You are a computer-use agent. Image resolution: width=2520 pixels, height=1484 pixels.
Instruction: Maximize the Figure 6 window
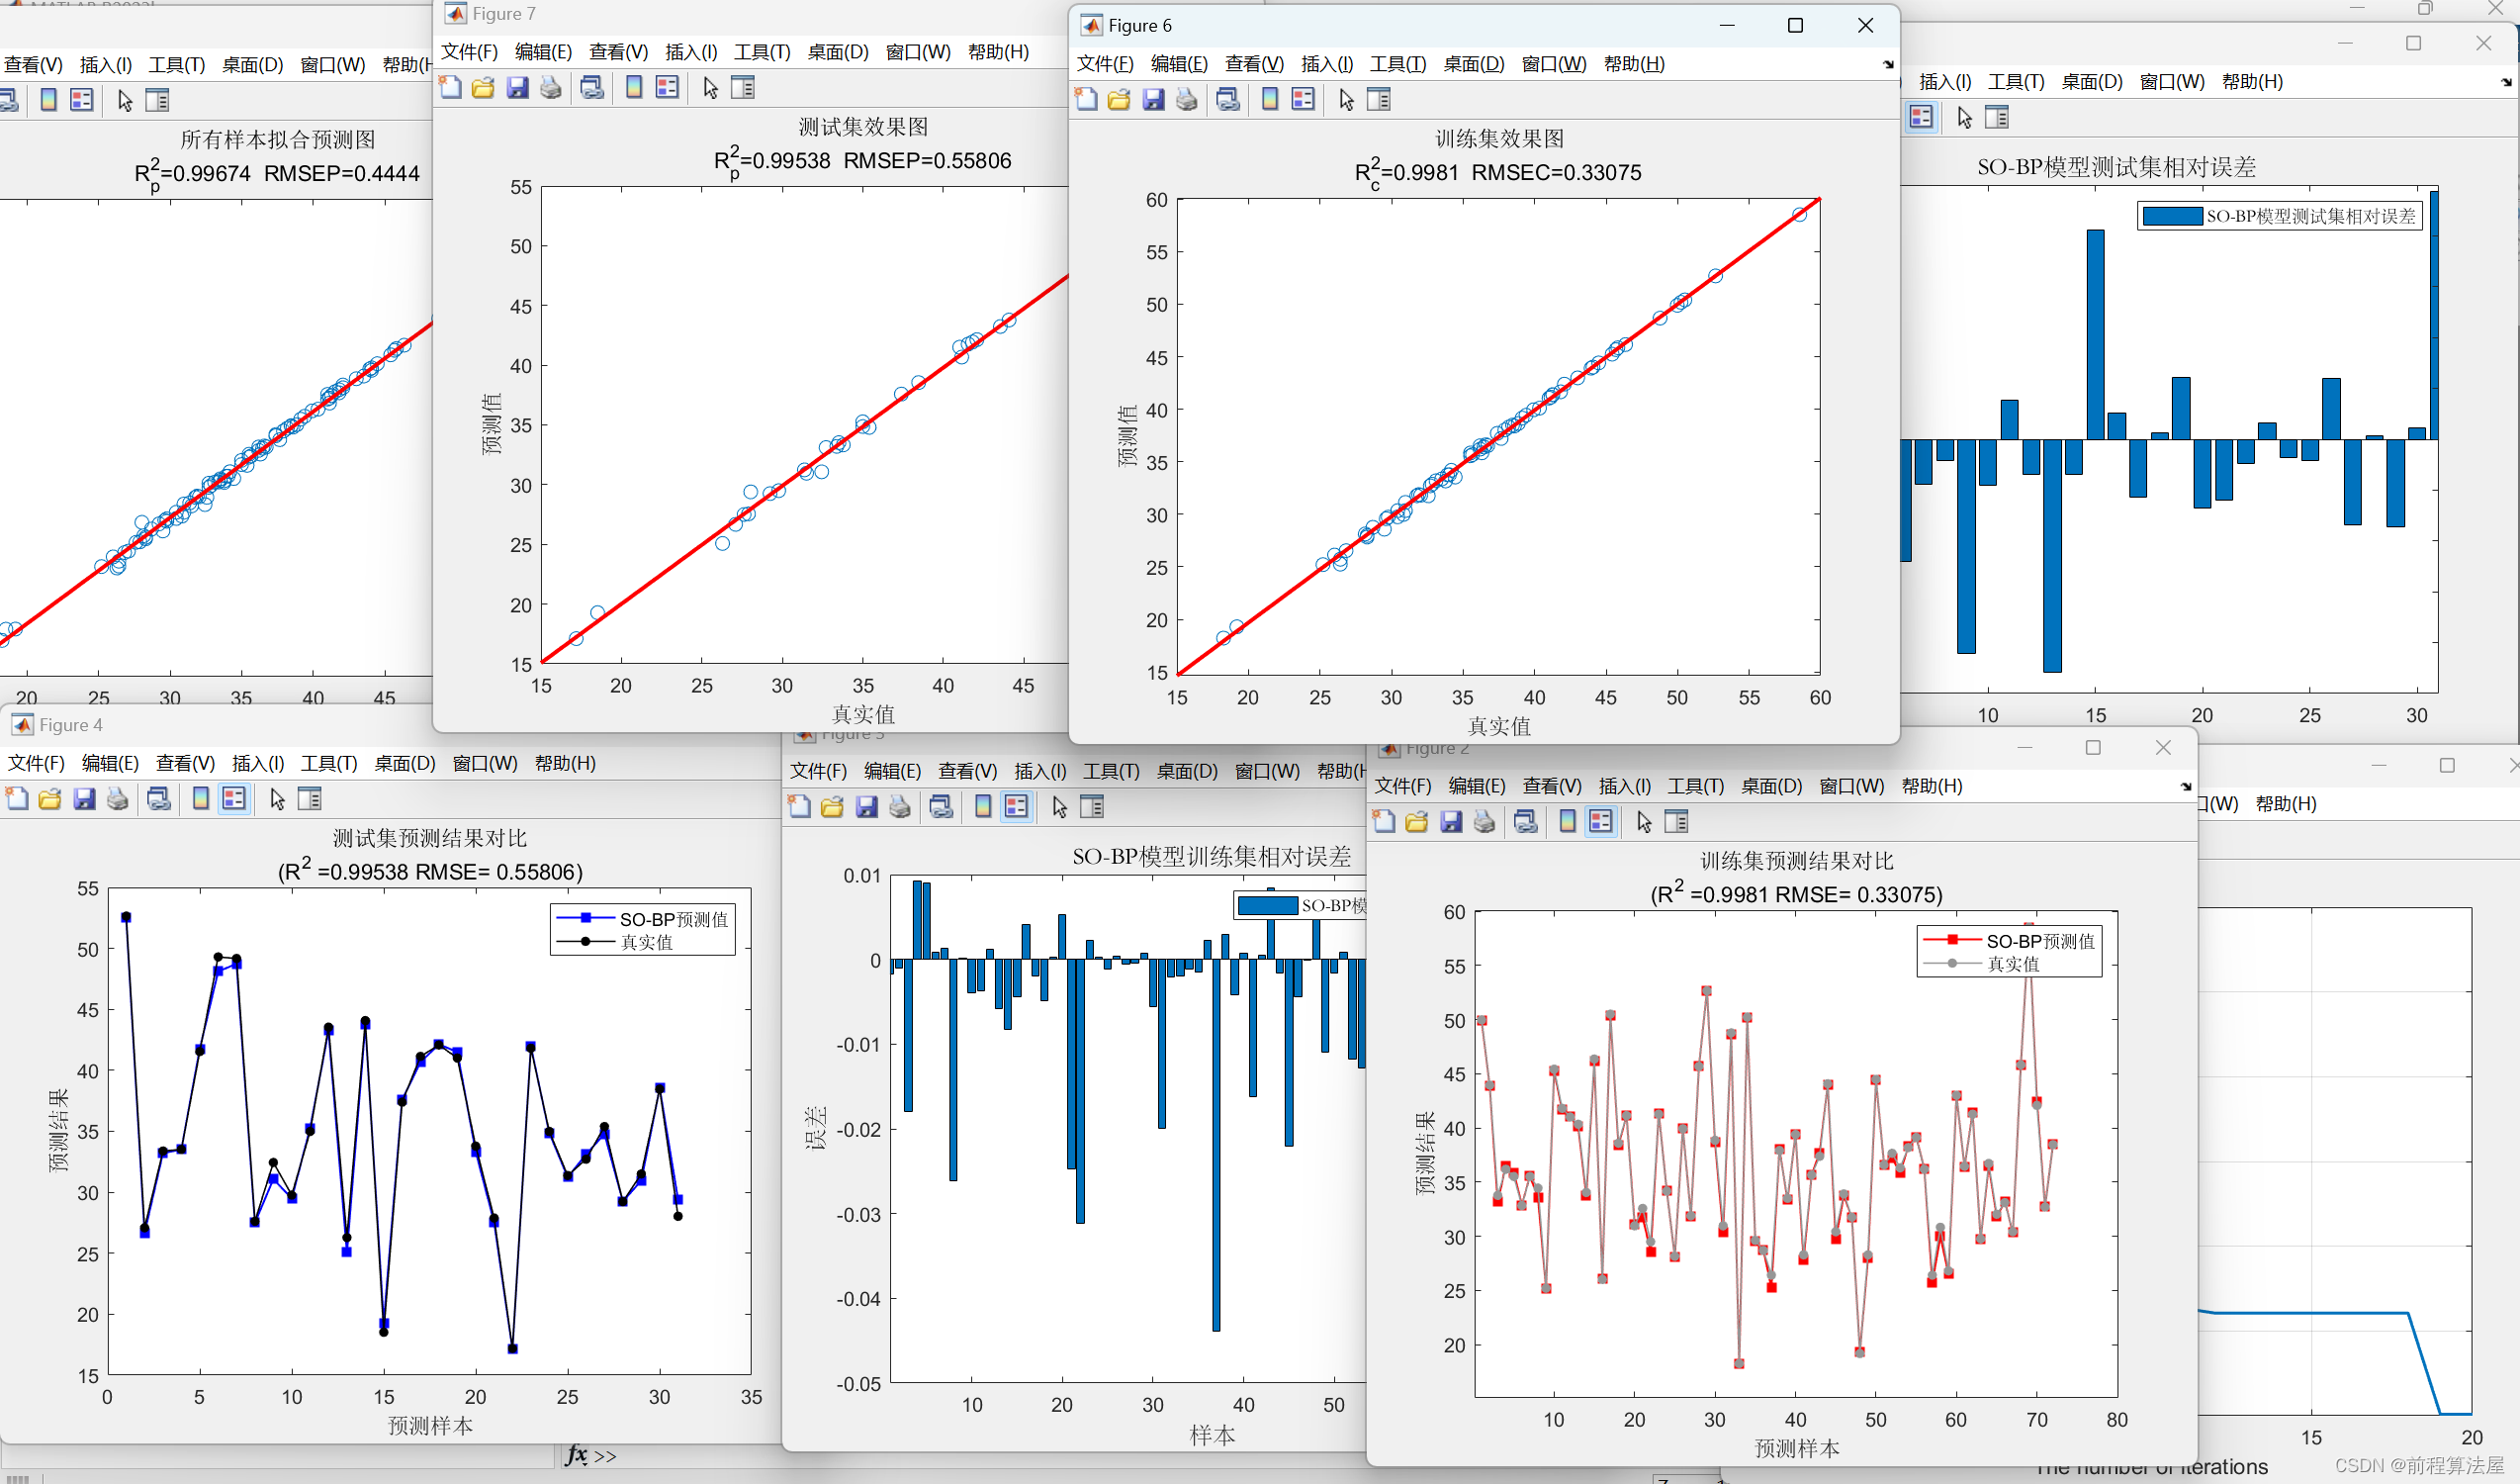(x=1795, y=26)
